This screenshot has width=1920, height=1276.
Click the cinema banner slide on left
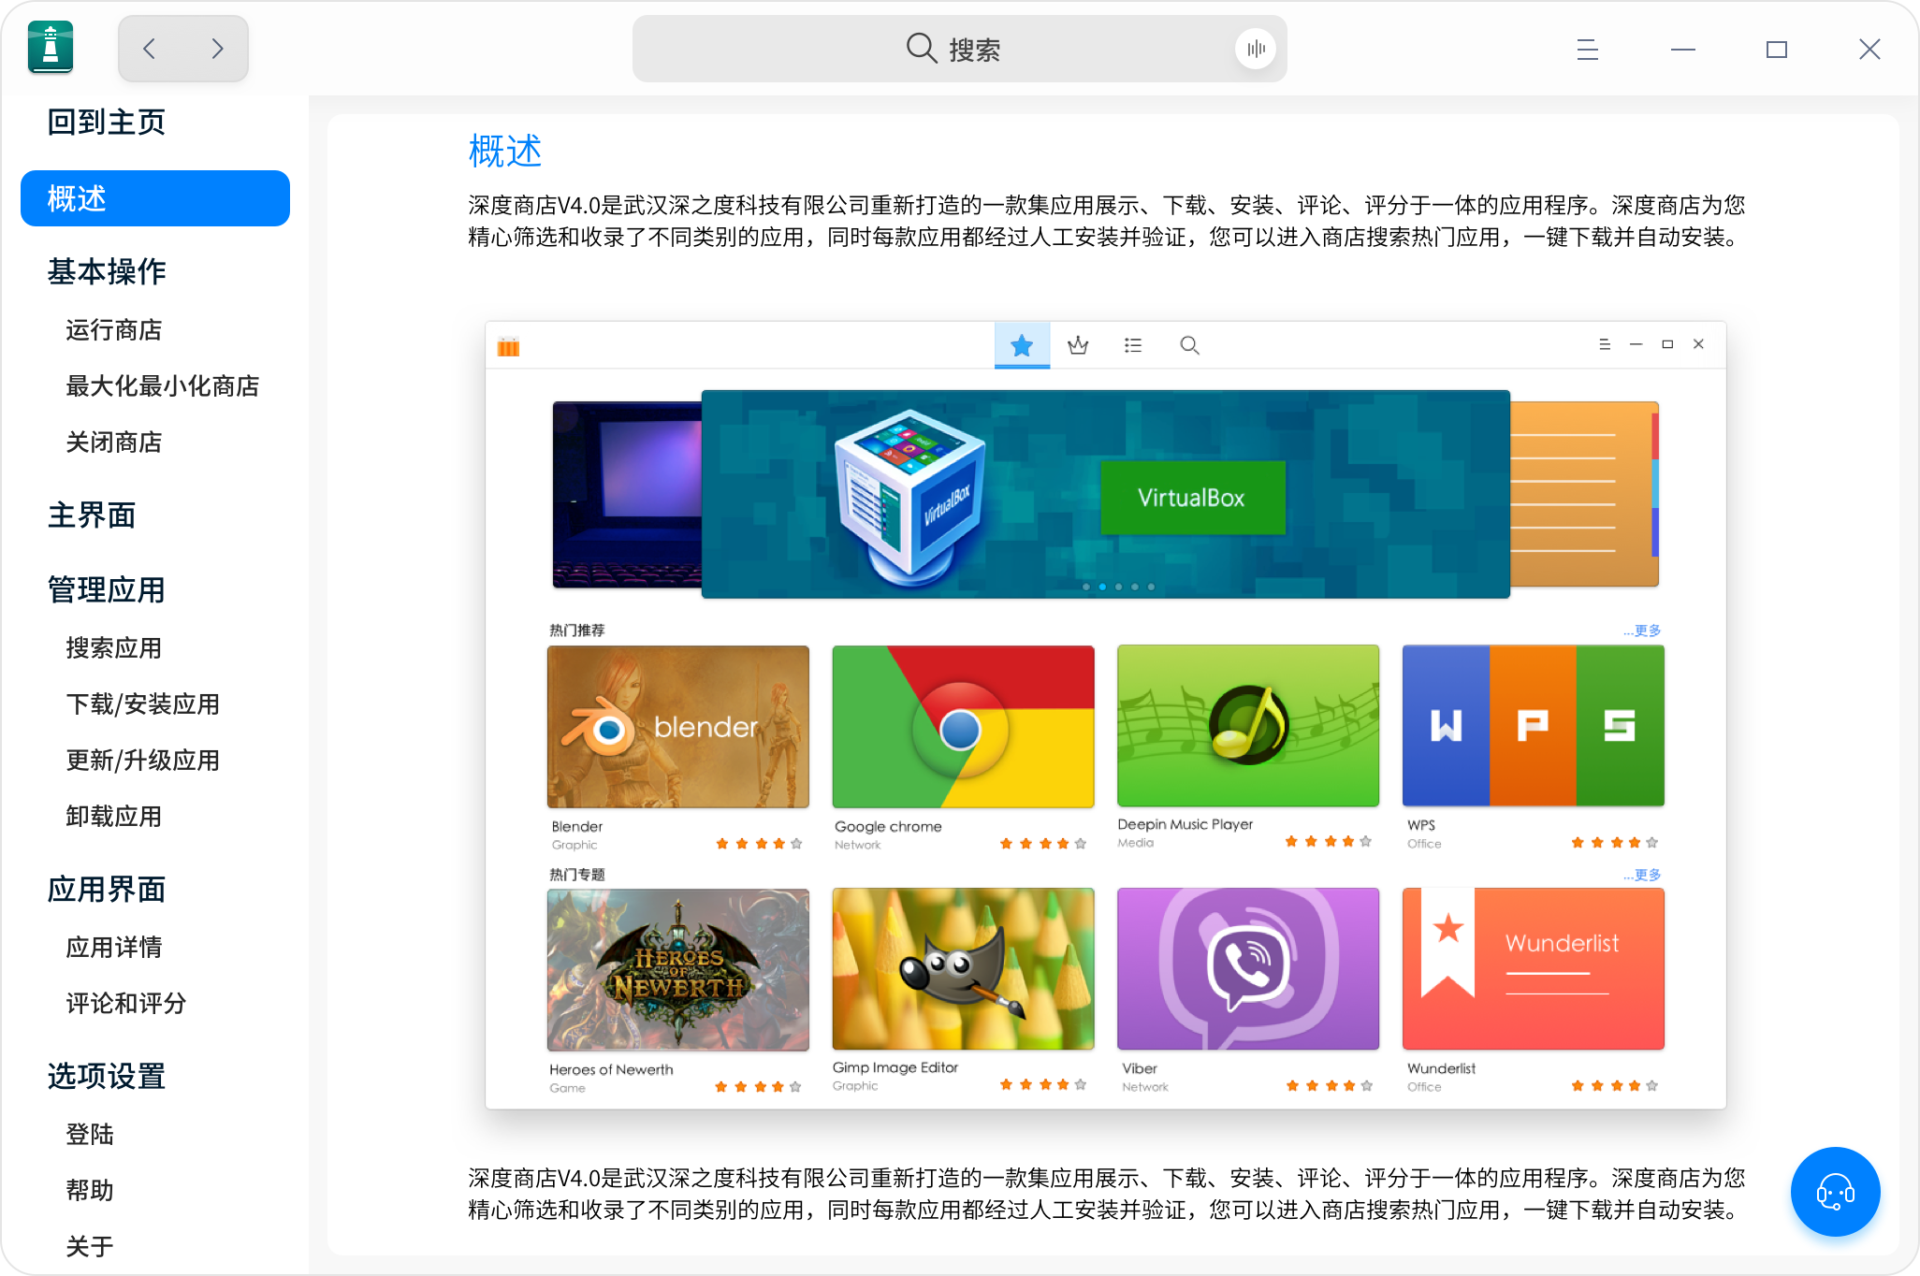pyautogui.click(x=627, y=494)
